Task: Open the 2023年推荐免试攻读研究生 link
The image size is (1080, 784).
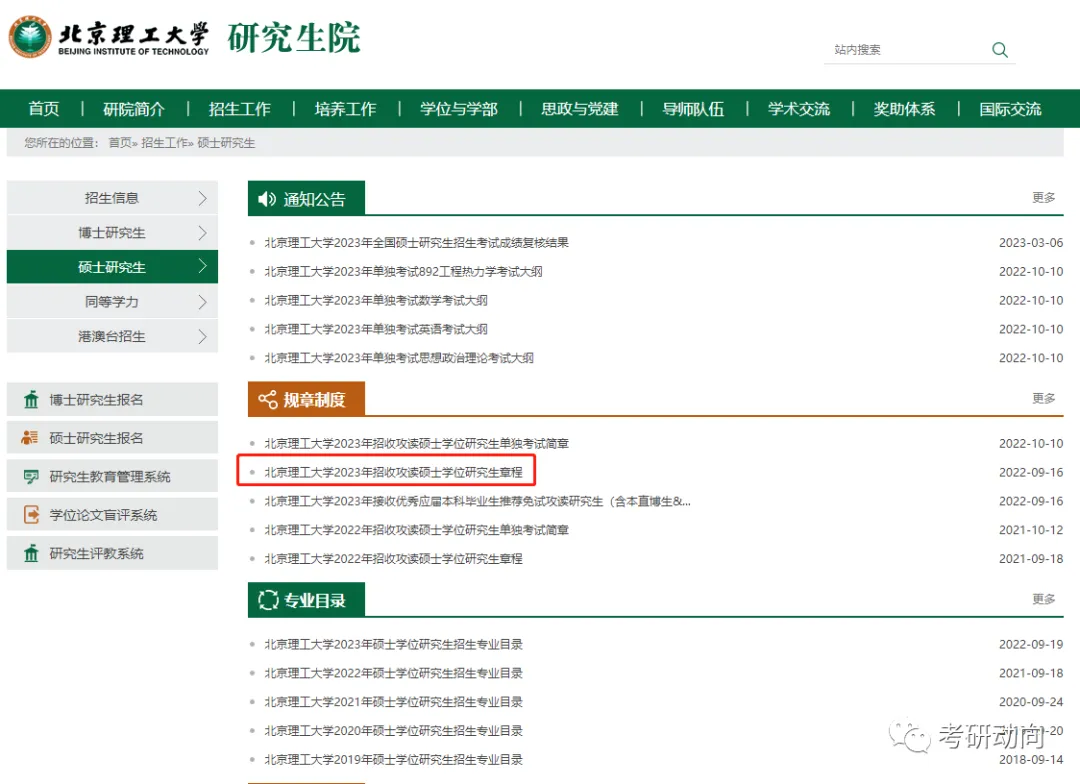Action: pyautogui.click(x=477, y=502)
